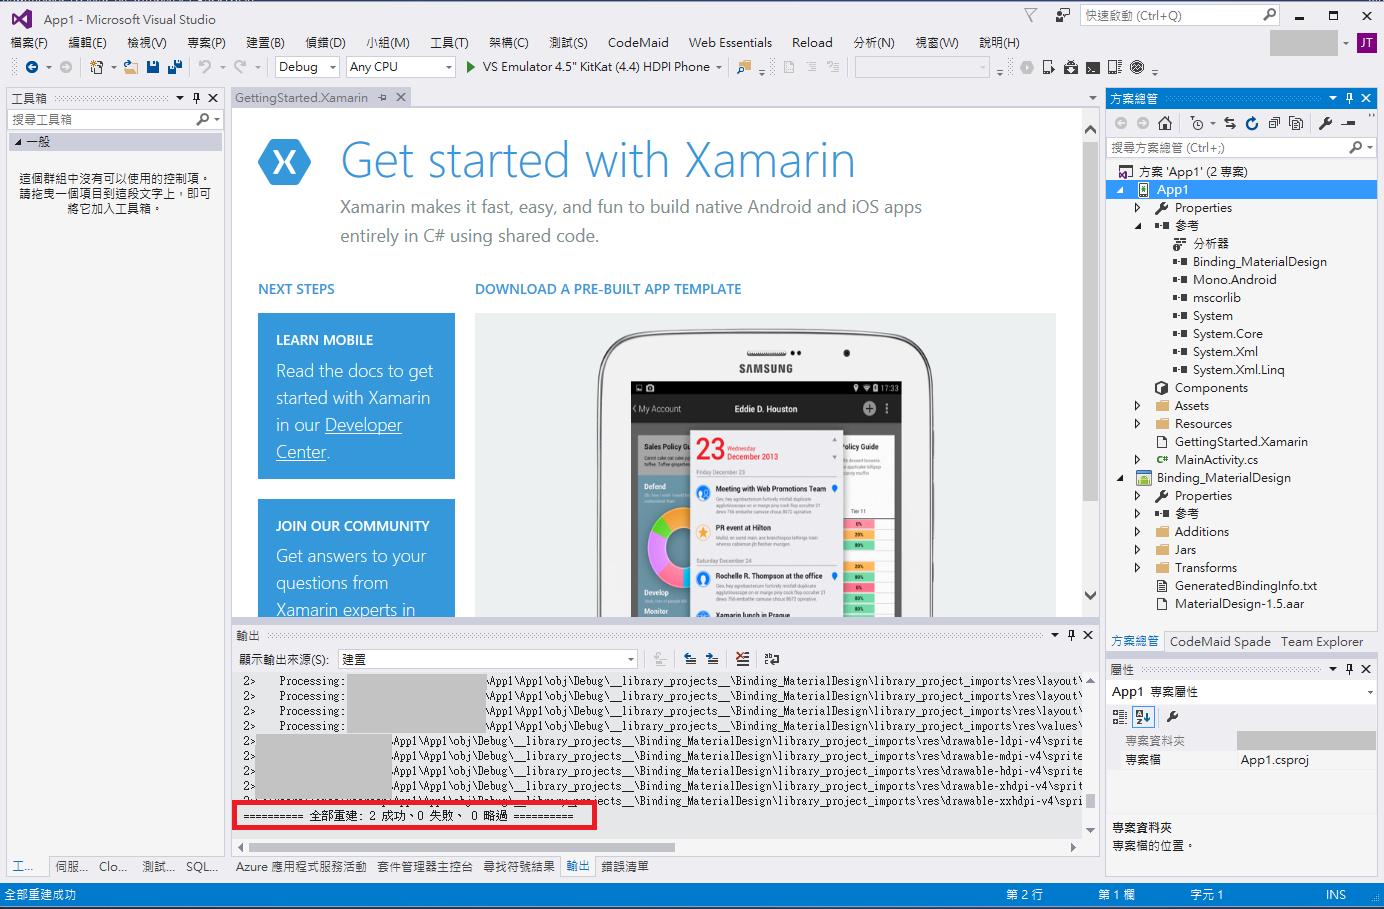
Task: Open Properties wrench in Solution Explorer toolbar
Action: tap(1326, 123)
